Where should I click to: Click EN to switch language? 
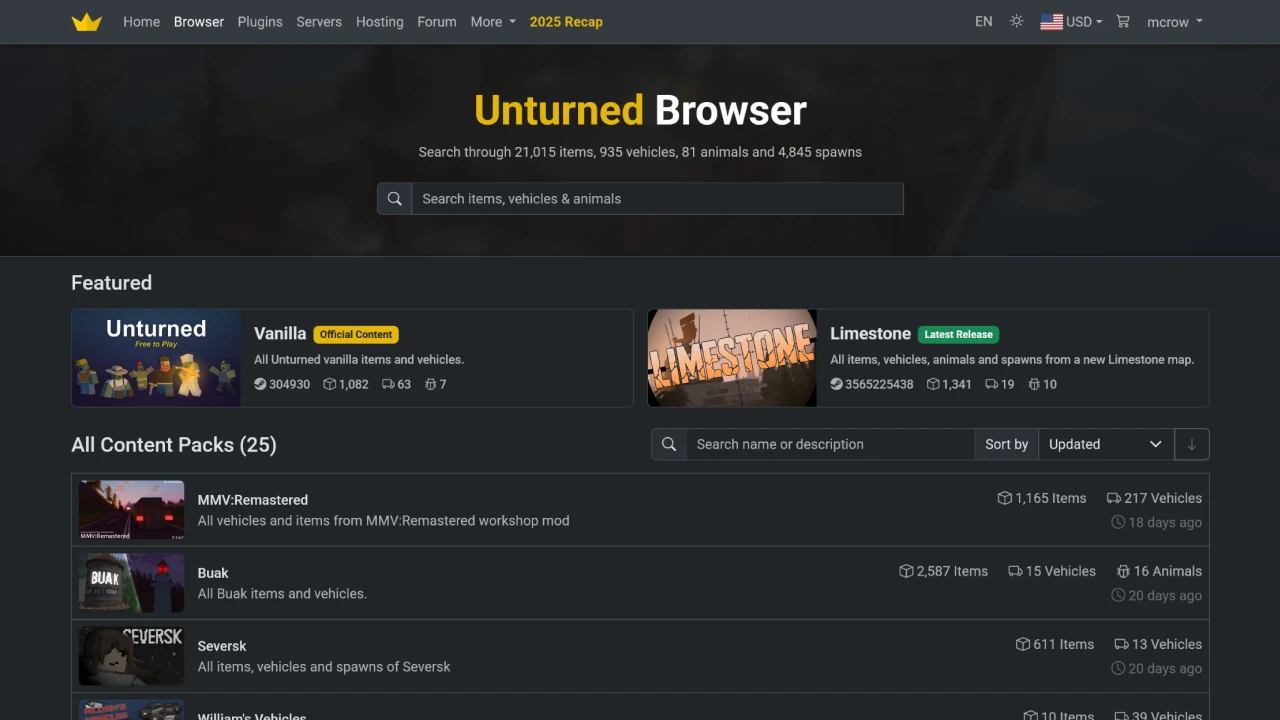coord(983,21)
